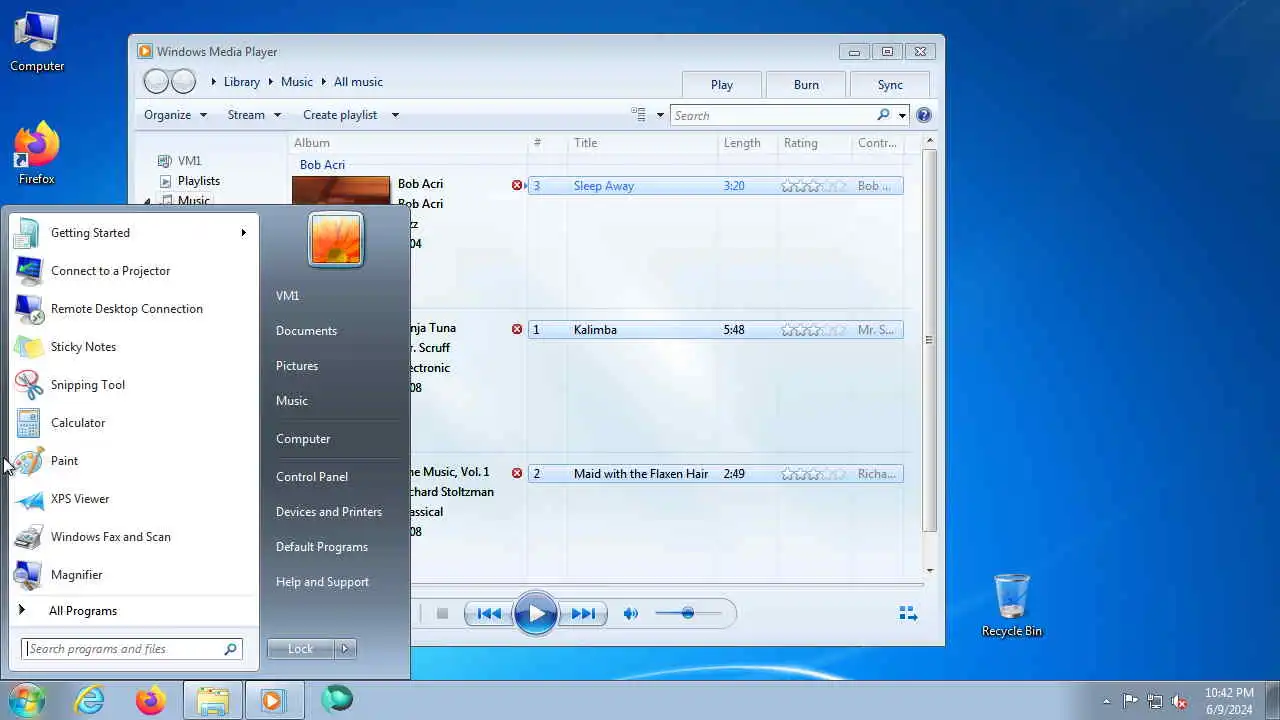This screenshot has width=1280, height=720.
Task: Open the Organize menu
Action: pos(175,115)
